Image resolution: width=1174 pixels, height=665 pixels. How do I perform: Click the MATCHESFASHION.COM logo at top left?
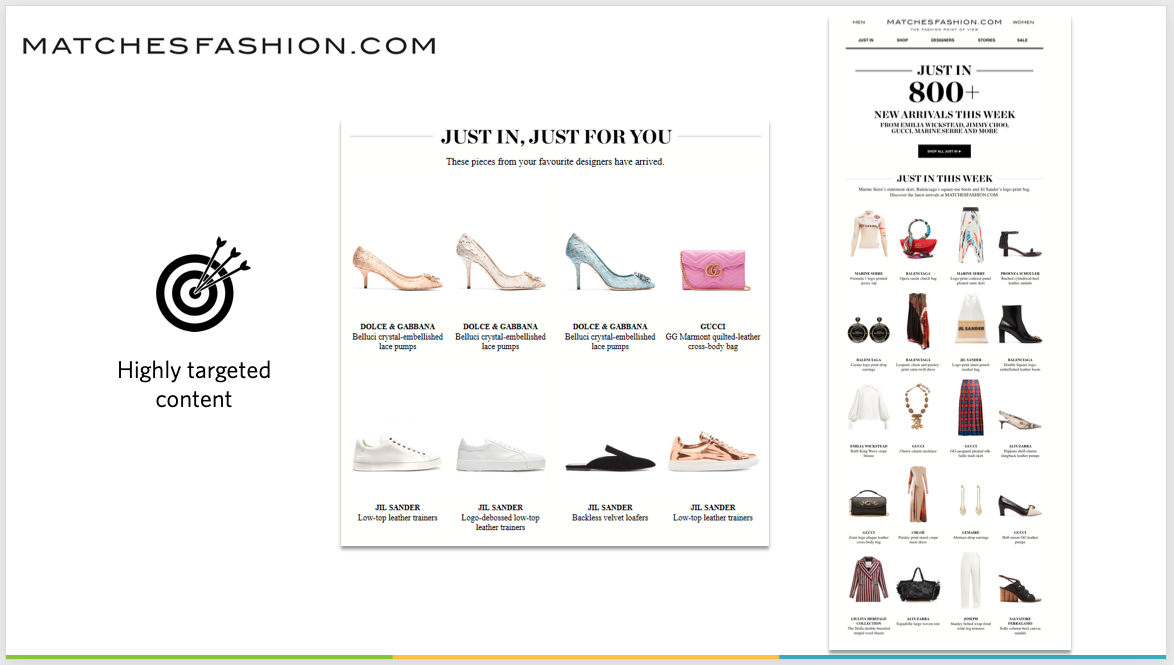point(229,46)
